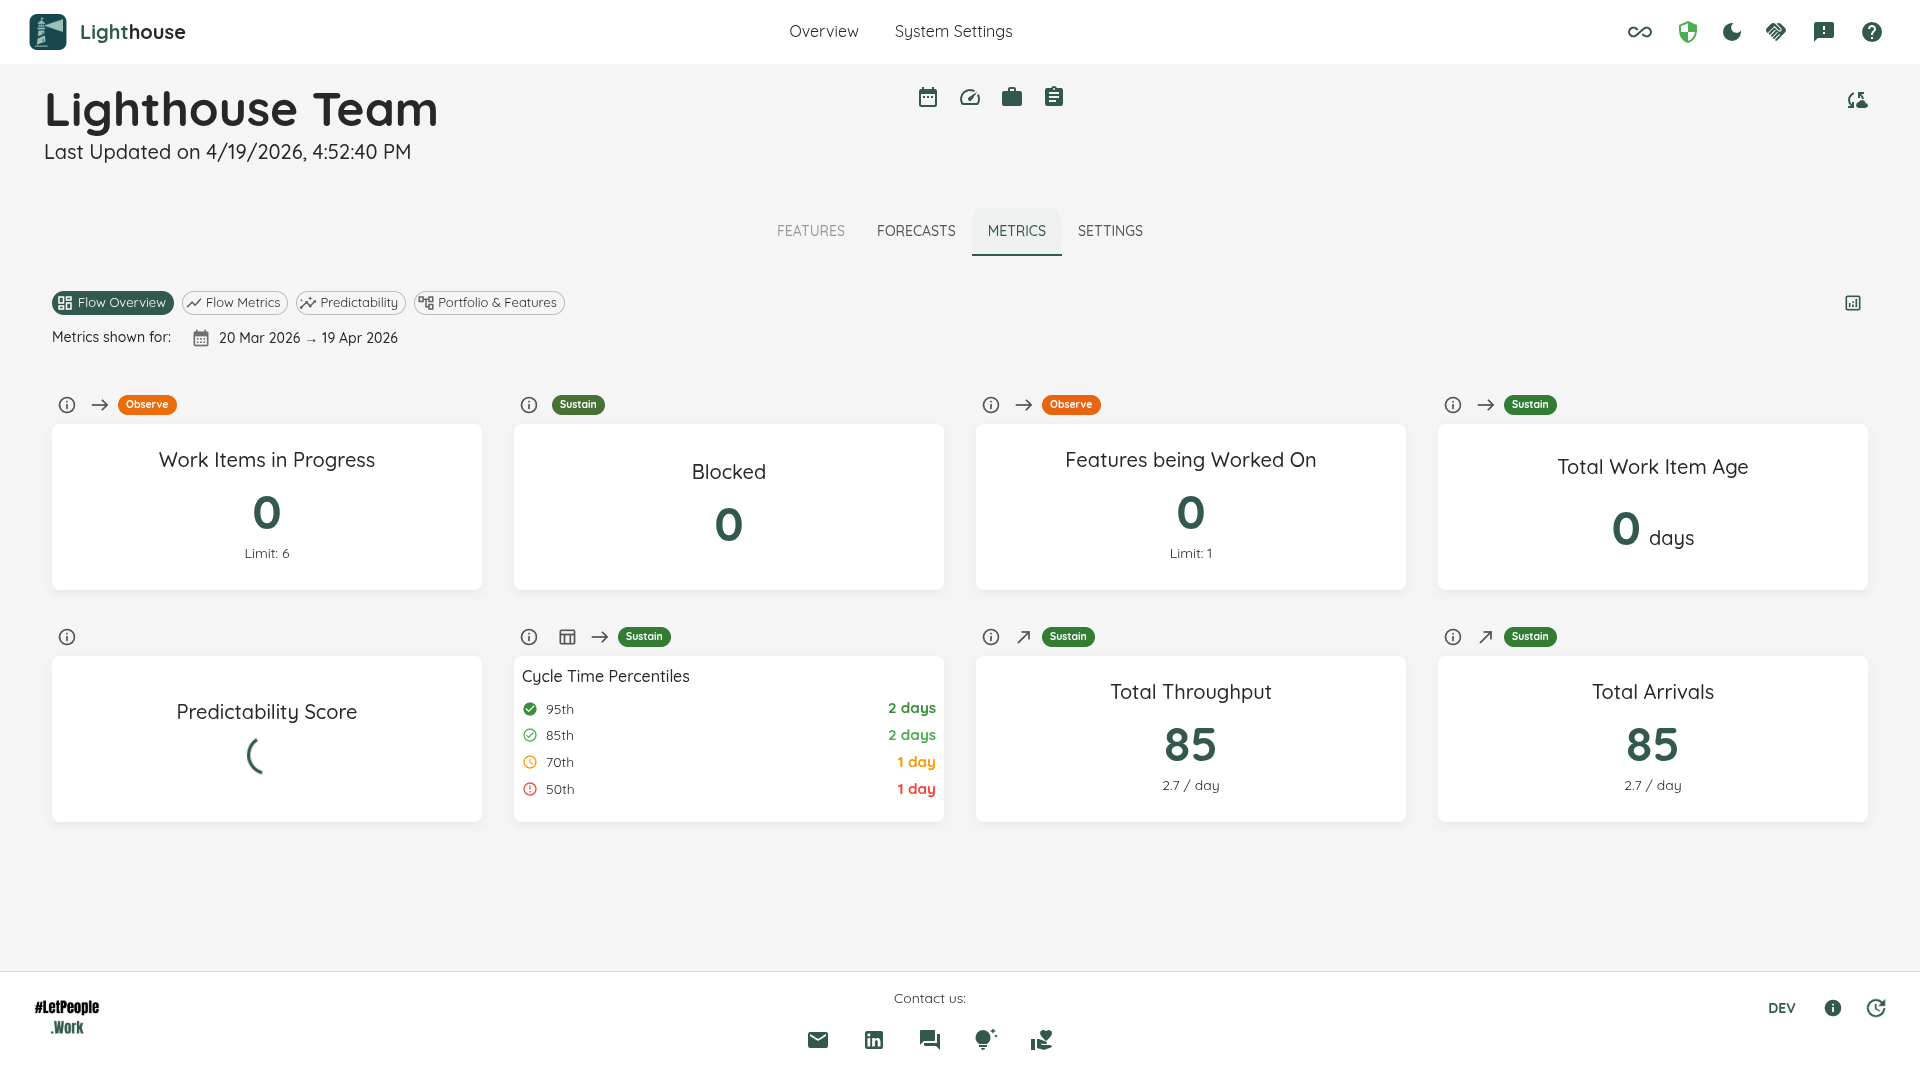
Task: Click the info icon on Work Items in Progress
Action: tap(66, 405)
